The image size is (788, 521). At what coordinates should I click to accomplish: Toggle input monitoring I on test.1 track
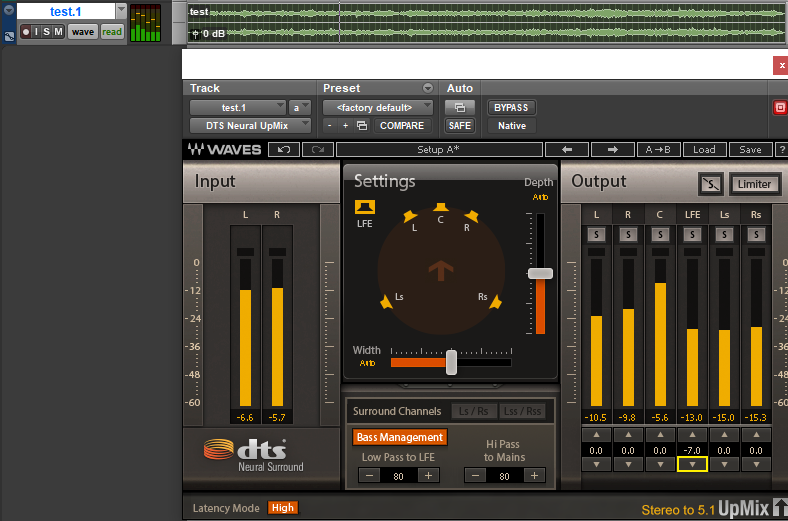36,32
